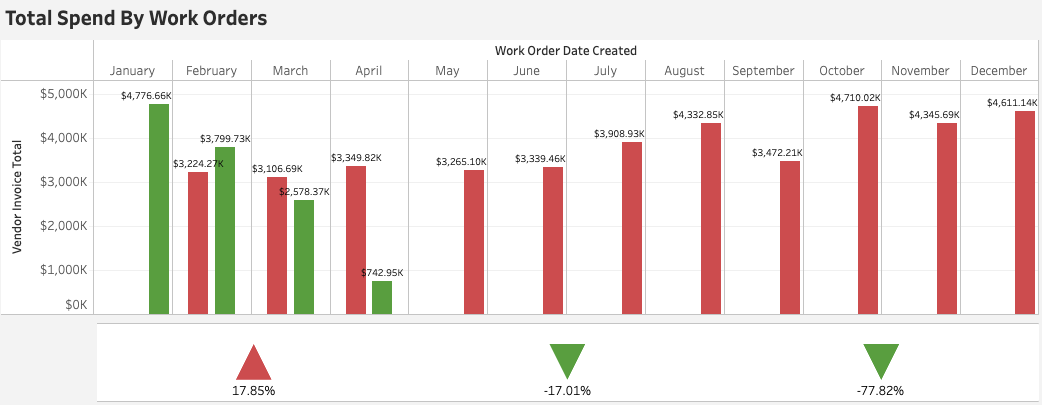Viewport: 1042px width, 405px height.
Task: Click the Work Order Date Created header
Action: click(x=565, y=50)
